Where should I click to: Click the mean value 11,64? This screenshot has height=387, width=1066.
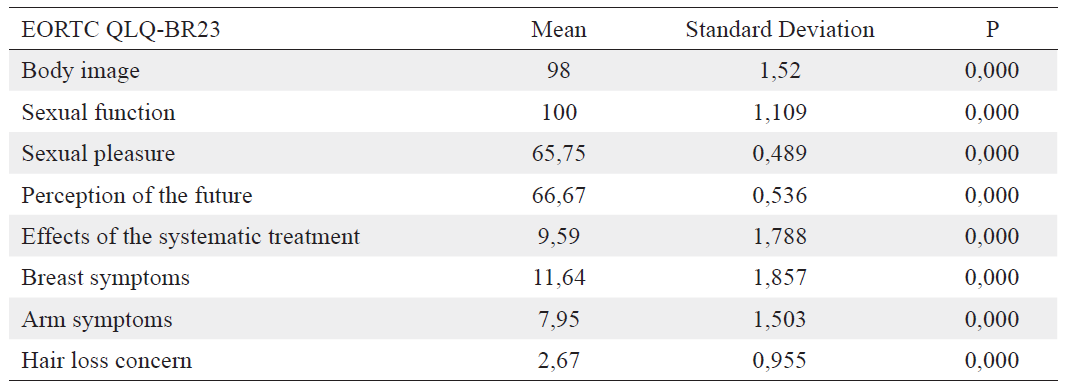pyautogui.click(x=559, y=278)
